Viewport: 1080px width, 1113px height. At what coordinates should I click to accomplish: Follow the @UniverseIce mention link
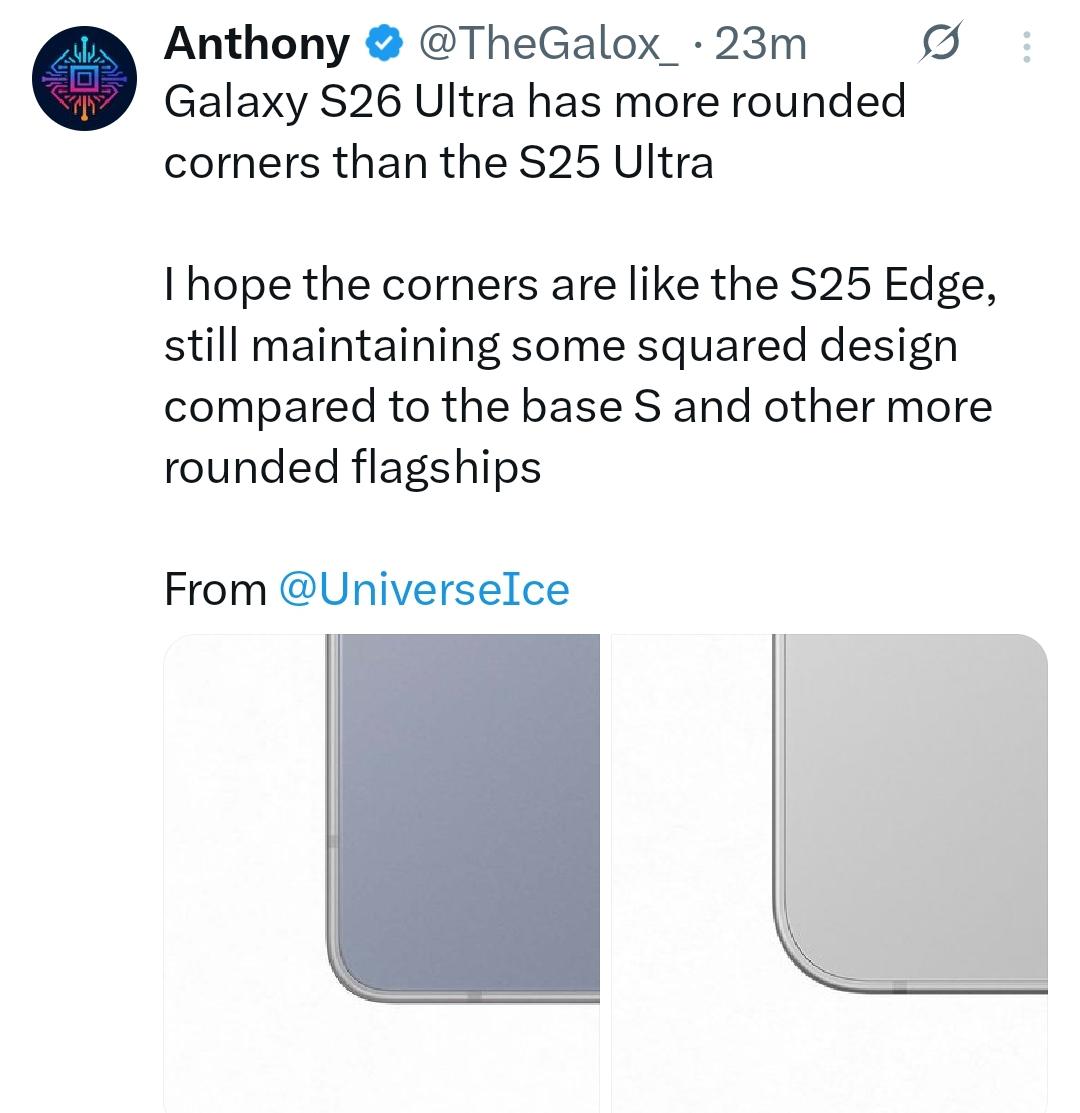click(424, 589)
